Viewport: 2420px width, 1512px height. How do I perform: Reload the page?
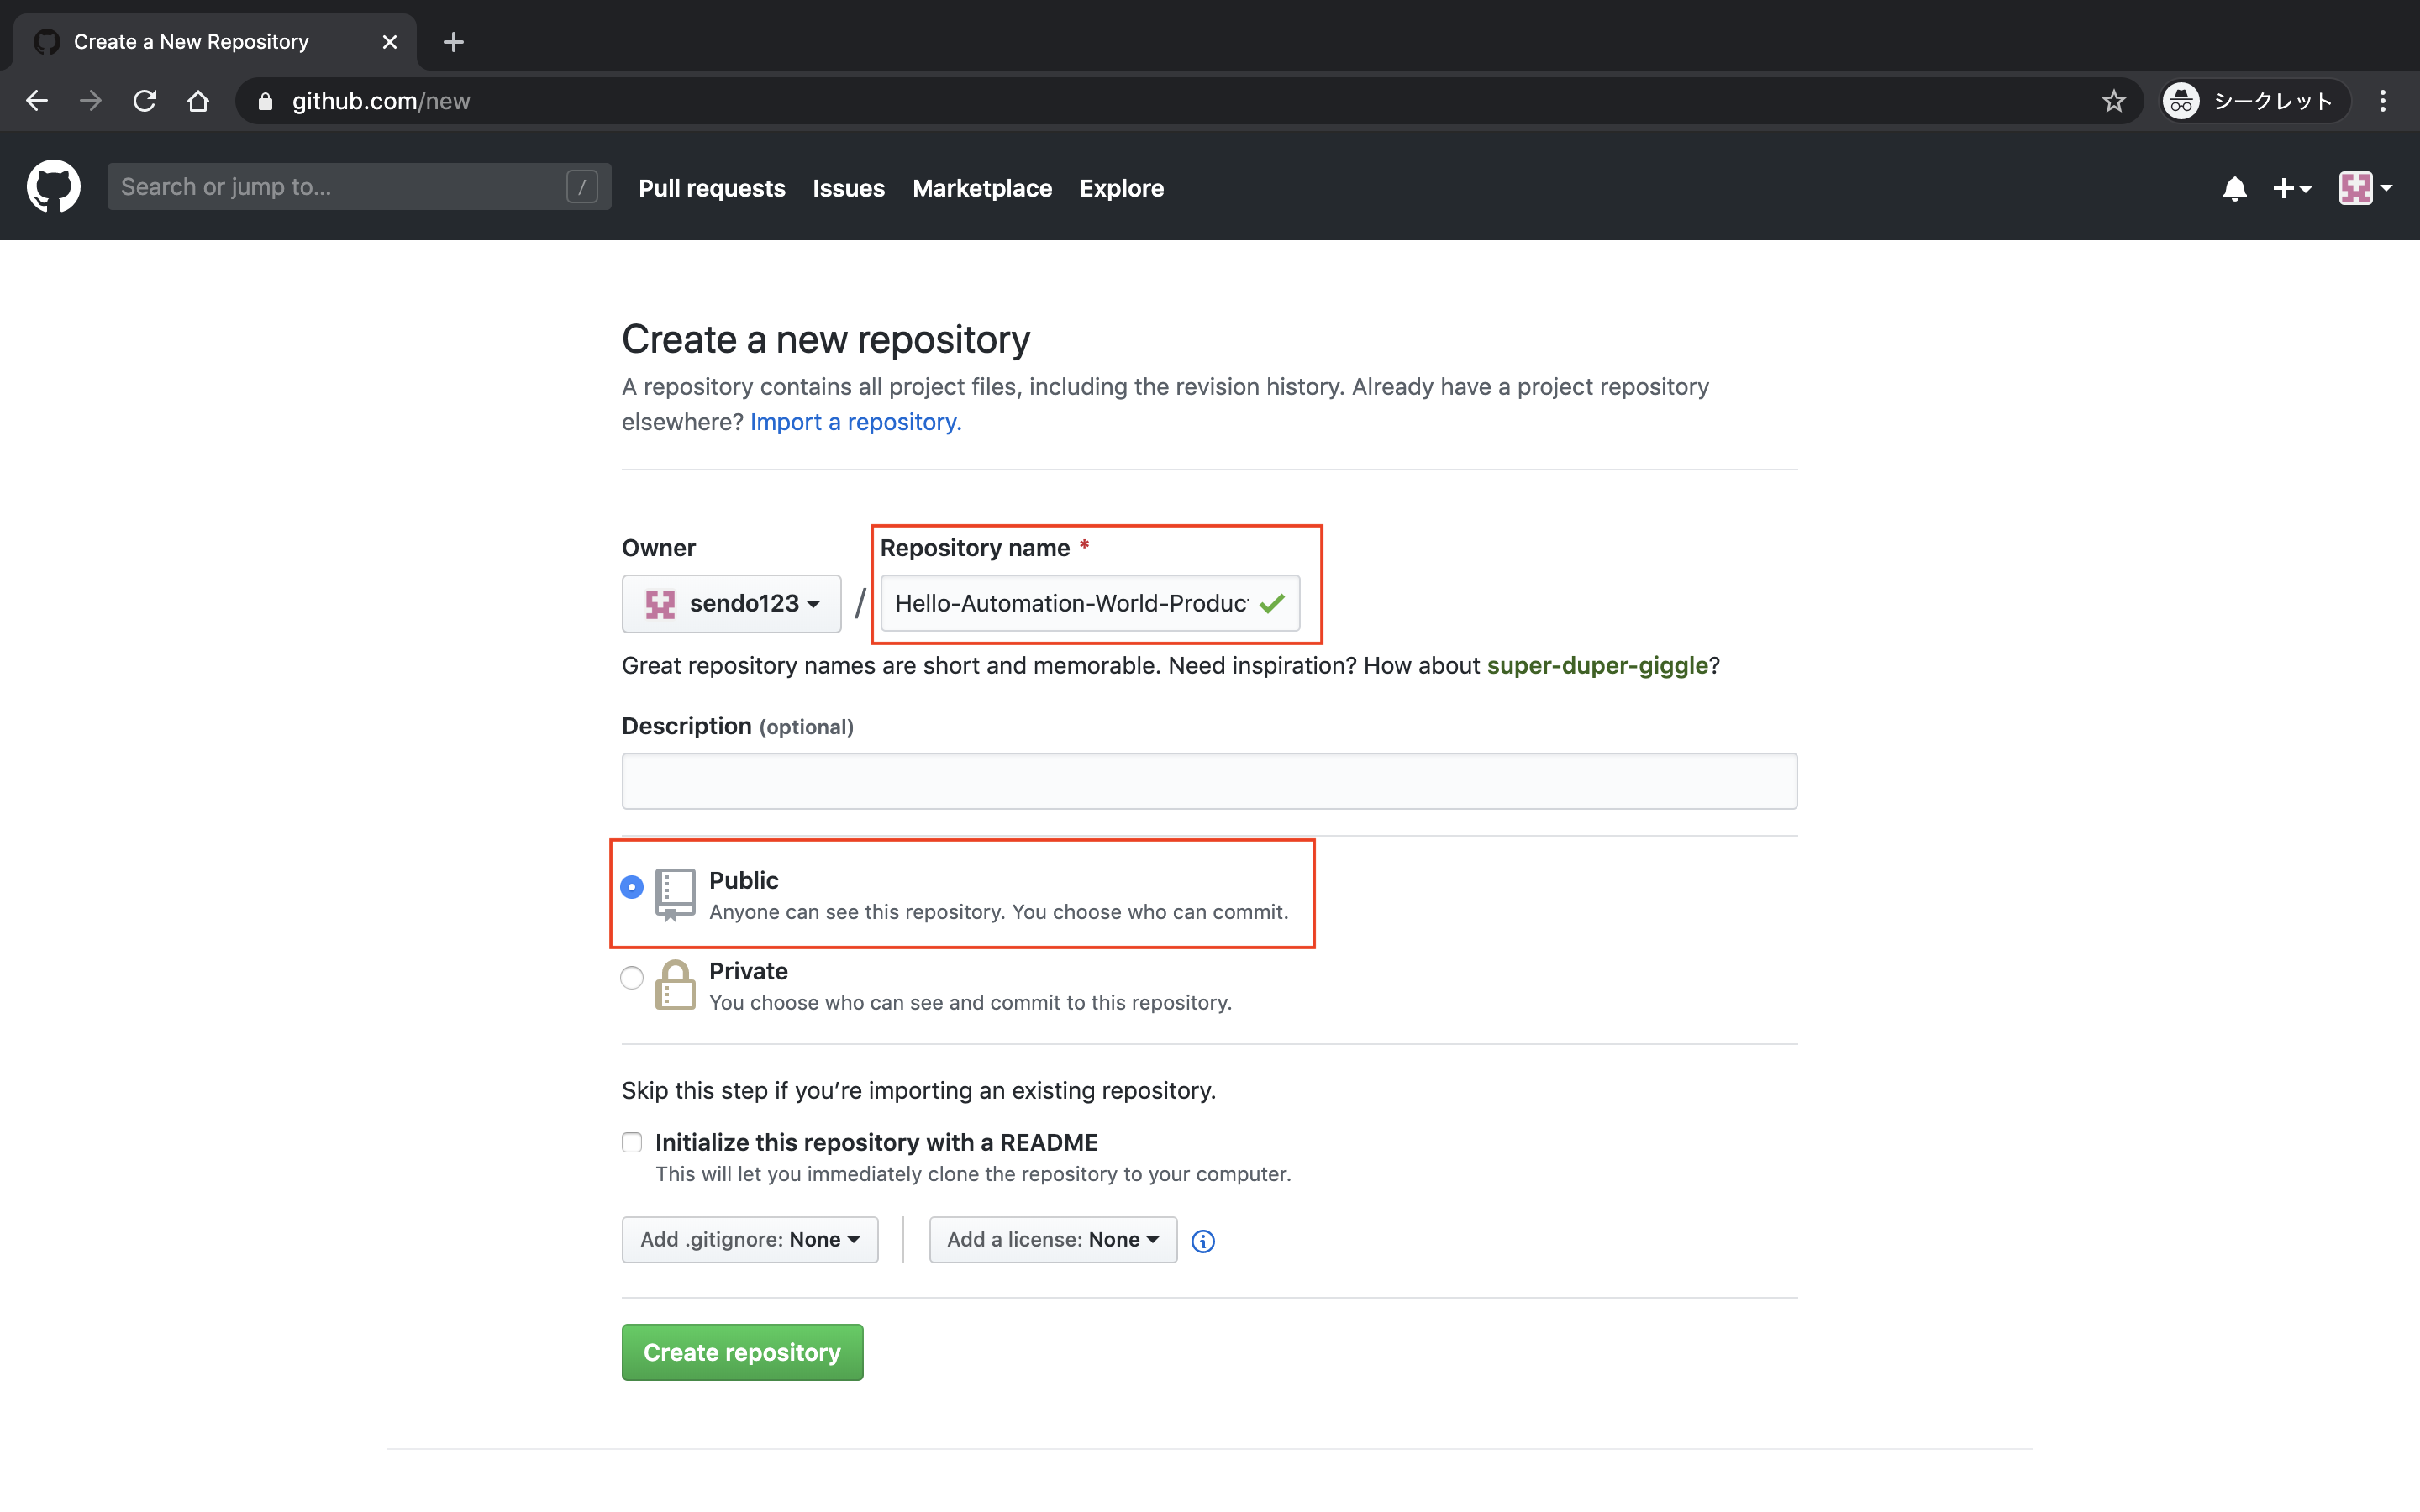145,101
